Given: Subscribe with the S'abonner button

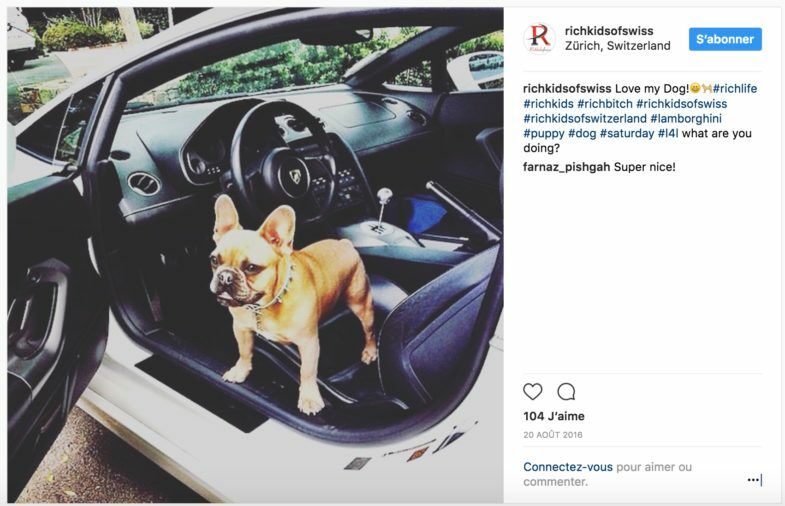Looking at the screenshot, I should click(725, 39).
